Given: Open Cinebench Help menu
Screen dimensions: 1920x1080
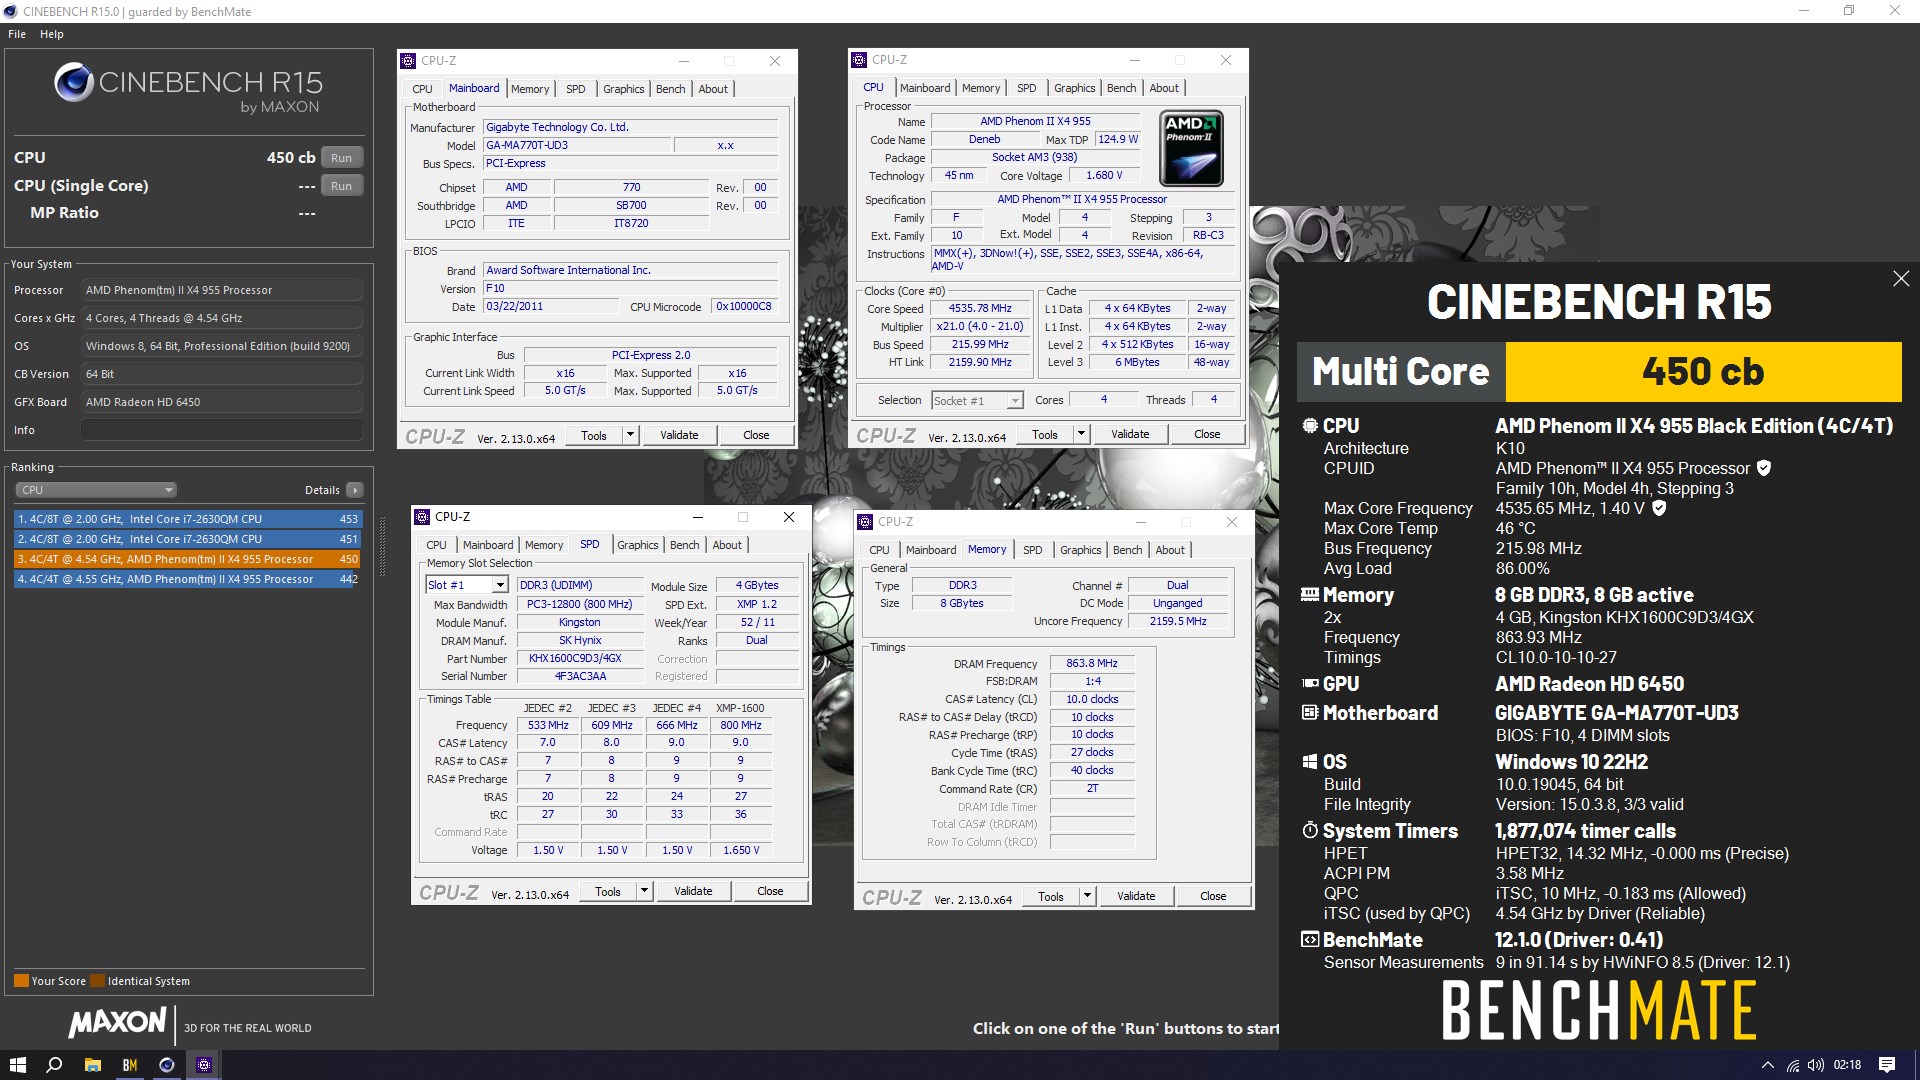Looking at the screenshot, I should 52,34.
